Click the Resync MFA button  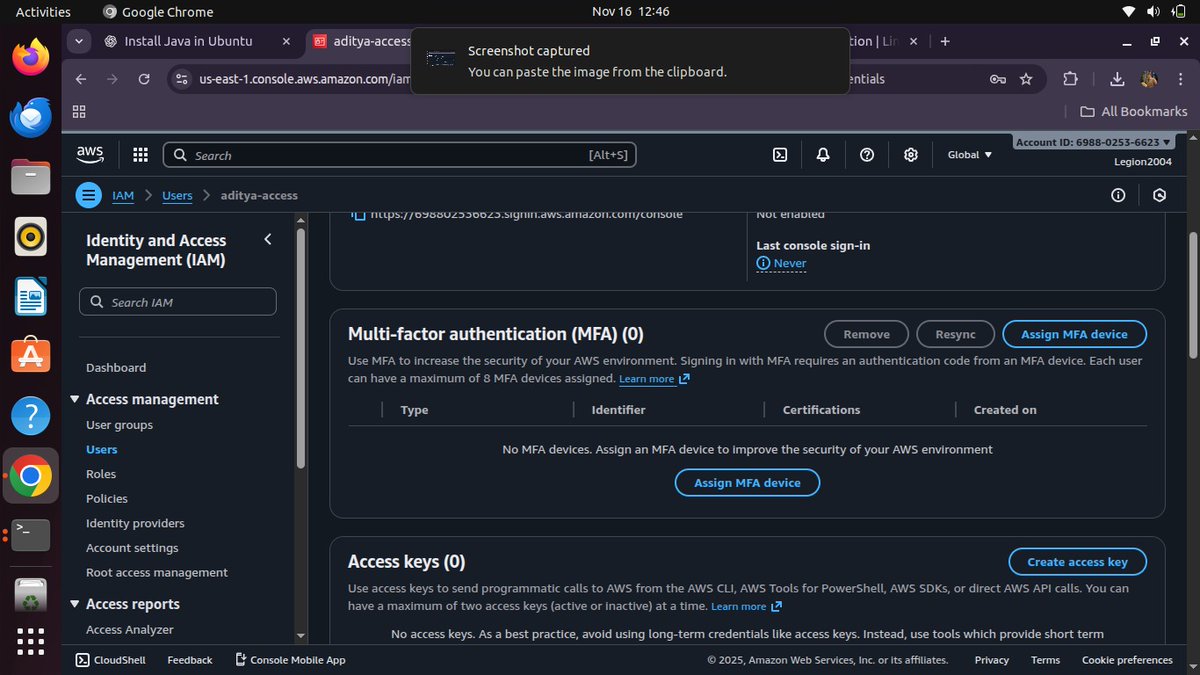[x=956, y=334]
